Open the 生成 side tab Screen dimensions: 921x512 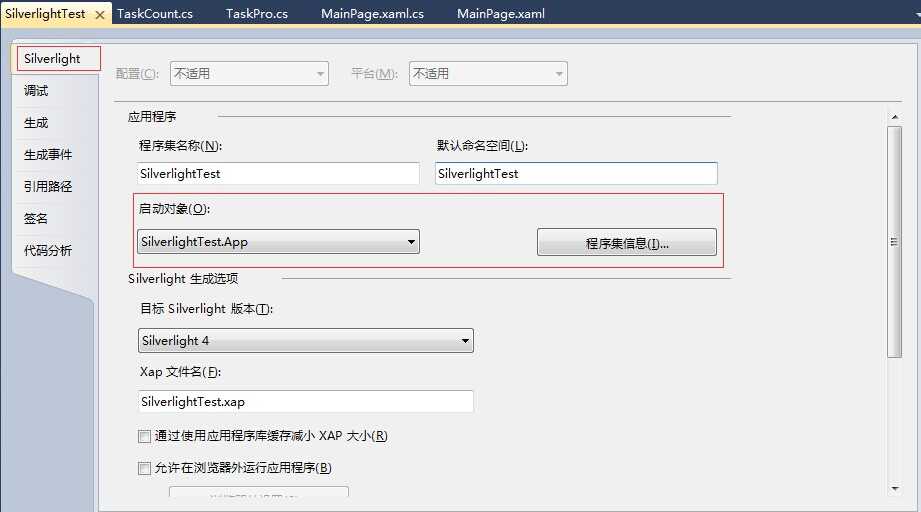pyautogui.click(x=36, y=123)
